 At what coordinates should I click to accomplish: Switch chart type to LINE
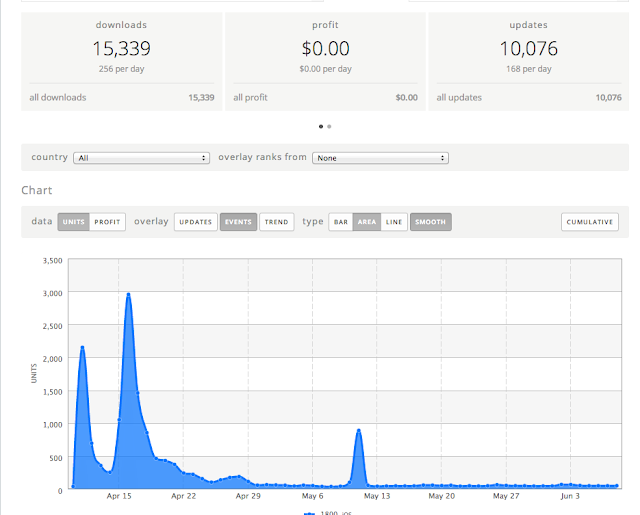pyautogui.click(x=394, y=222)
